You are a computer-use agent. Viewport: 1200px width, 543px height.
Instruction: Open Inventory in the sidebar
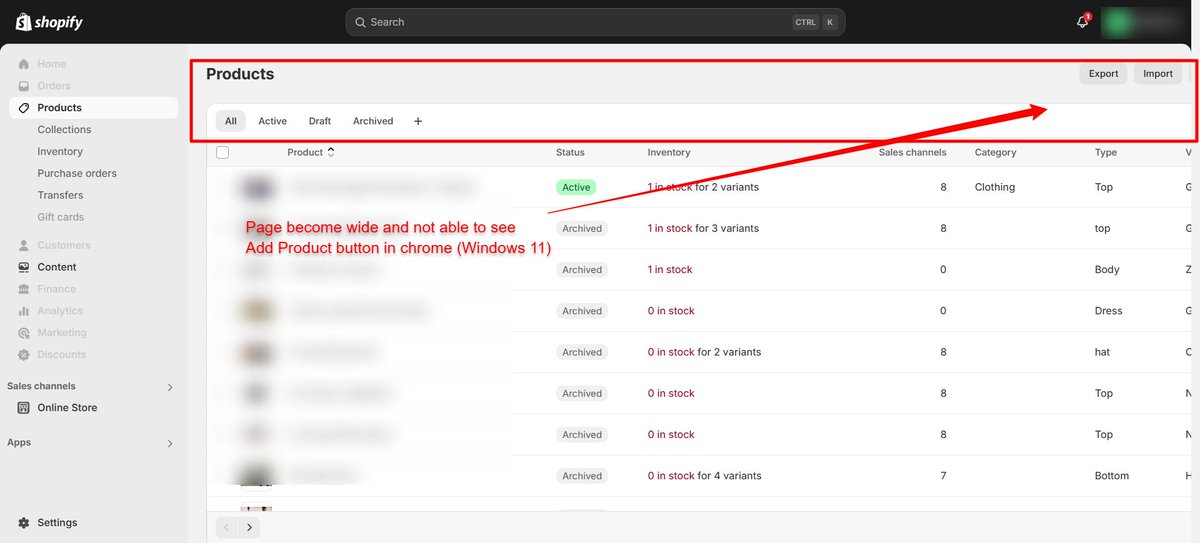click(60, 152)
